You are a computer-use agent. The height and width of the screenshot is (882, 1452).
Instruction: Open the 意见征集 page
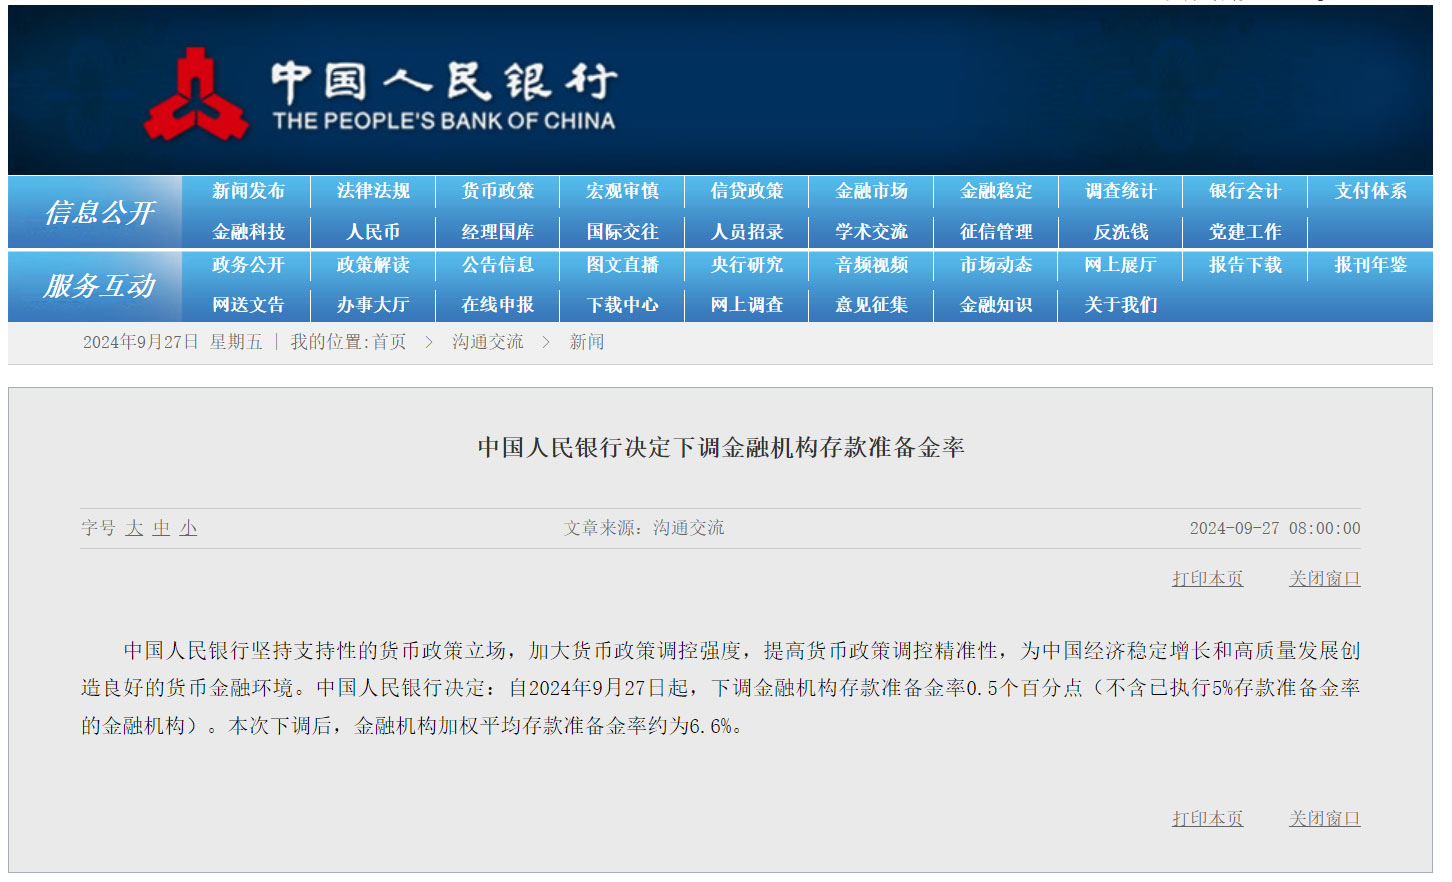(872, 305)
